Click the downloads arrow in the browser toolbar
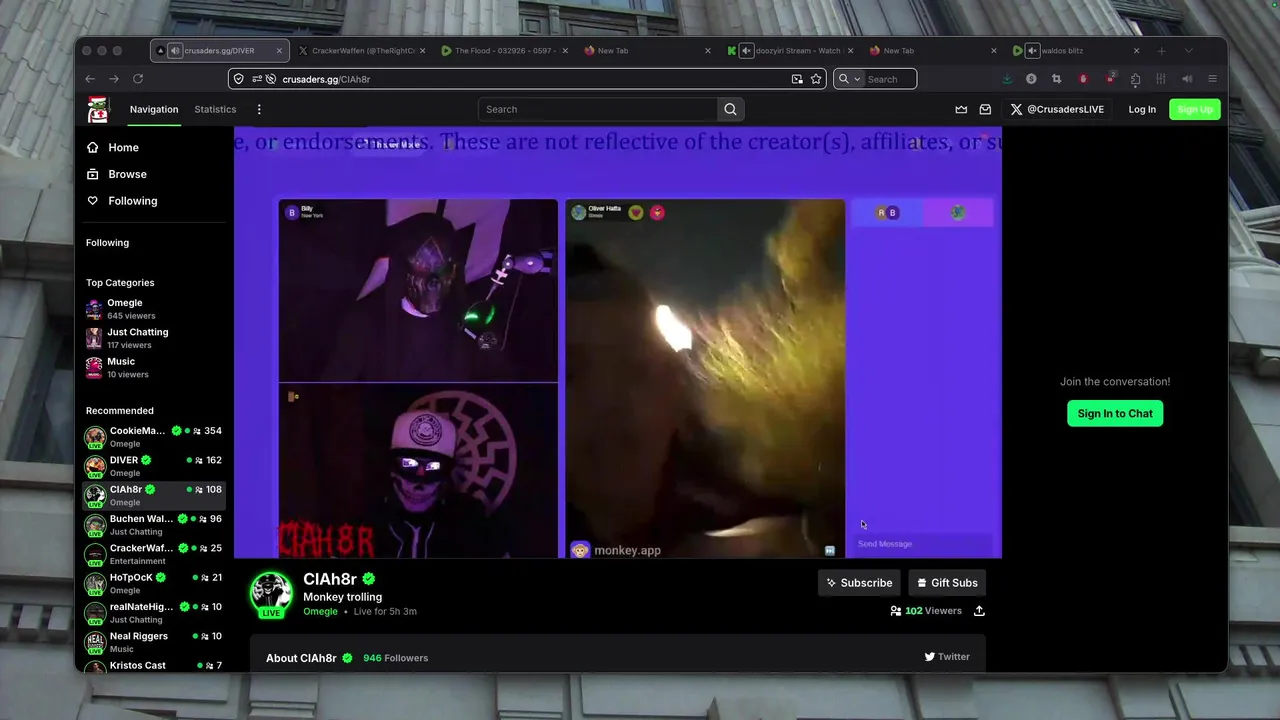This screenshot has width=1280, height=720. click(1007, 79)
